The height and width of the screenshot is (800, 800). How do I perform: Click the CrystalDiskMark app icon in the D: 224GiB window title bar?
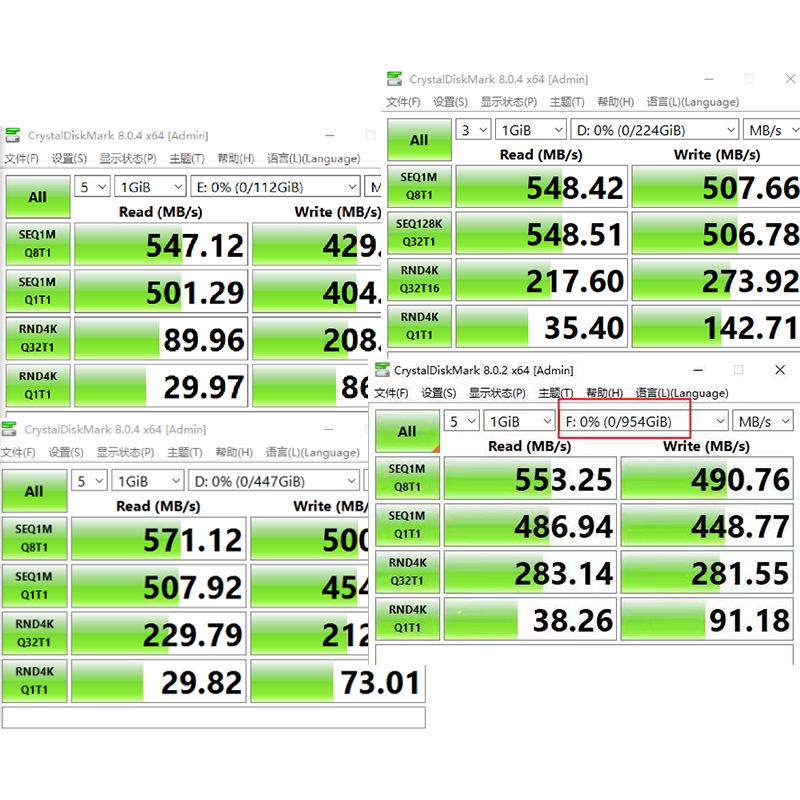coord(394,79)
